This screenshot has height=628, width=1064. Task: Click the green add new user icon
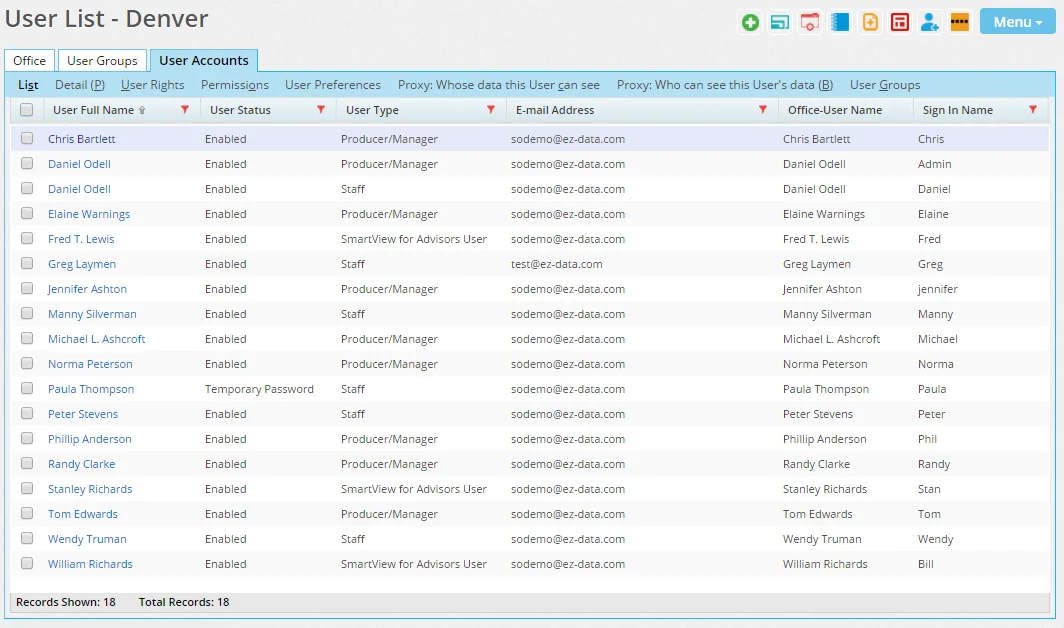(750, 22)
